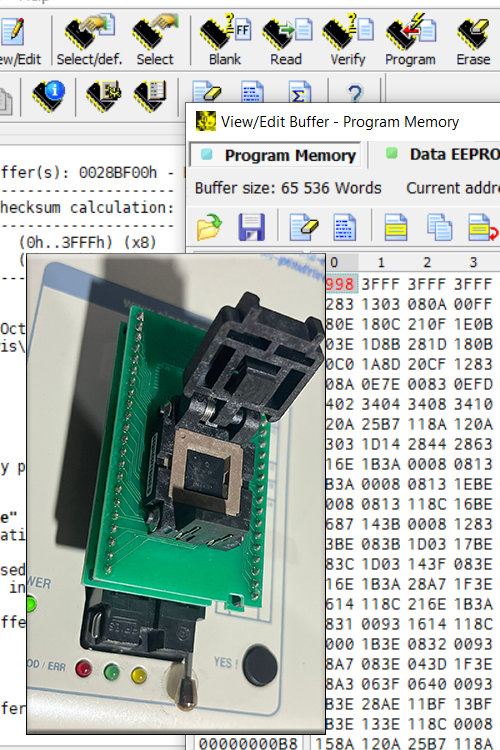Load file with open folder icon in buffer
Viewport: 500px width, 750px height.
pos(209,227)
